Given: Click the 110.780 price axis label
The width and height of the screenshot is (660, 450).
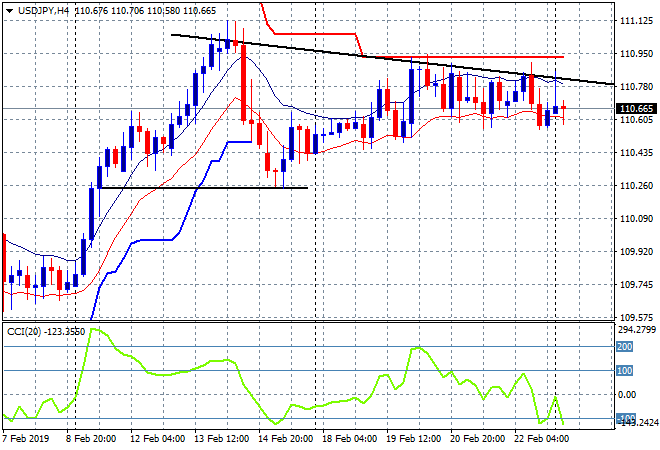Looking at the screenshot, I should tap(636, 86).
